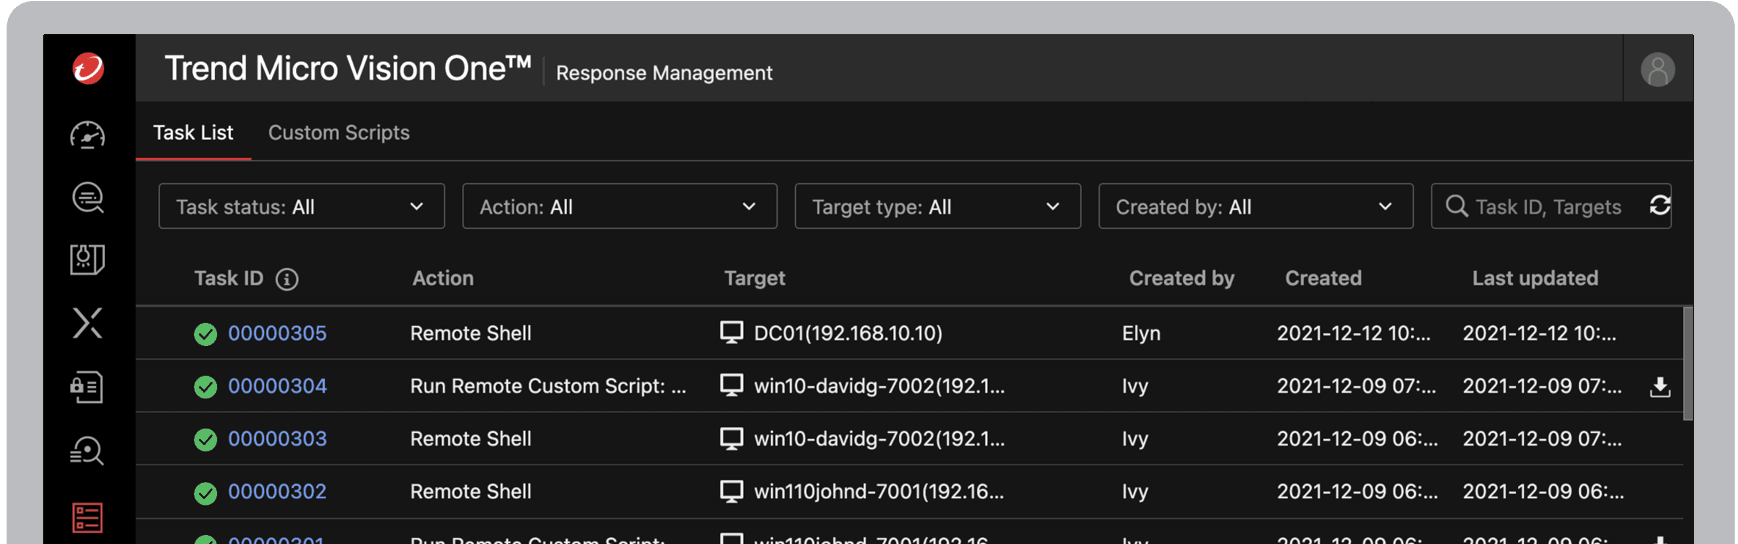Click the Trend Micro Vision One title

(347, 68)
